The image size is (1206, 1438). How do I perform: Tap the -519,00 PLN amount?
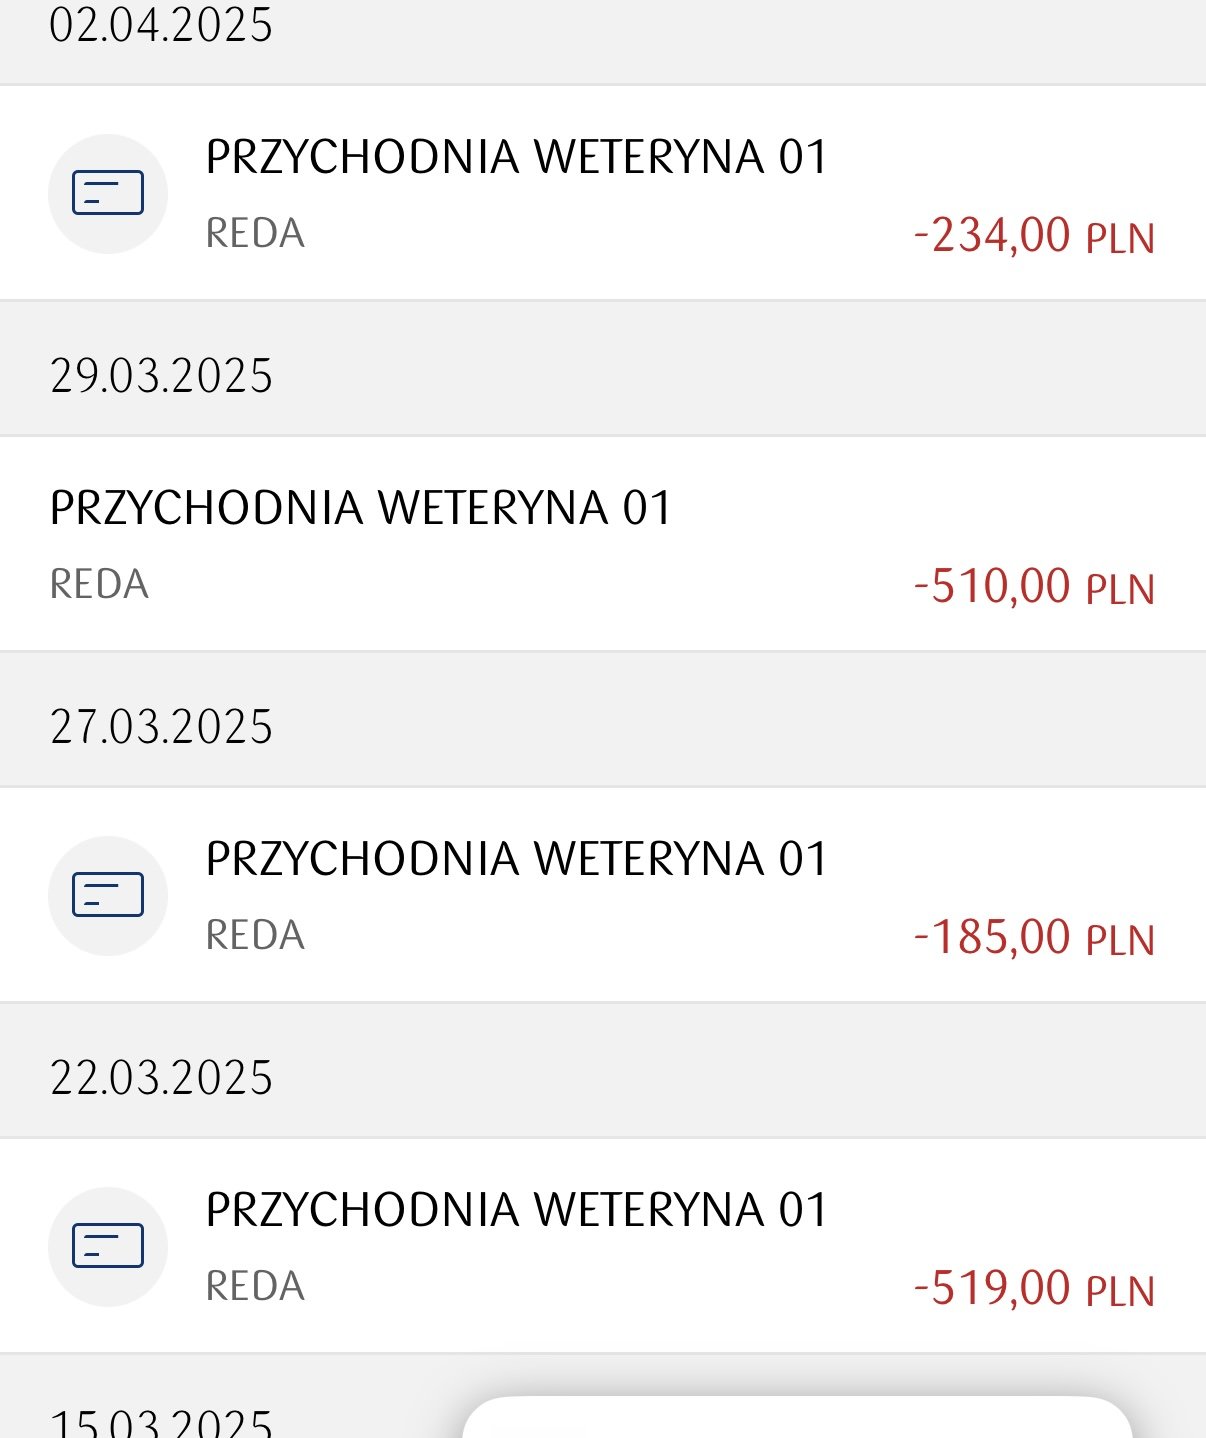pyautogui.click(x=1034, y=1289)
